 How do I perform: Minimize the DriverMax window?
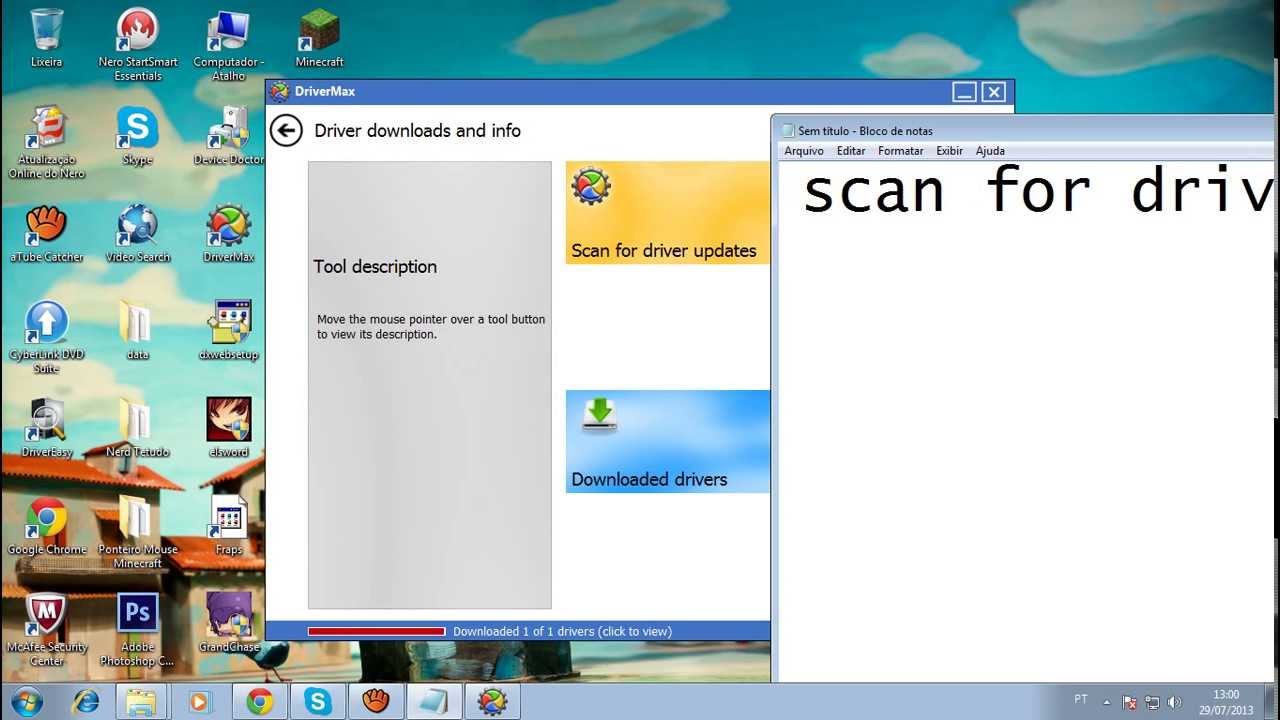[x=964, y=92]
